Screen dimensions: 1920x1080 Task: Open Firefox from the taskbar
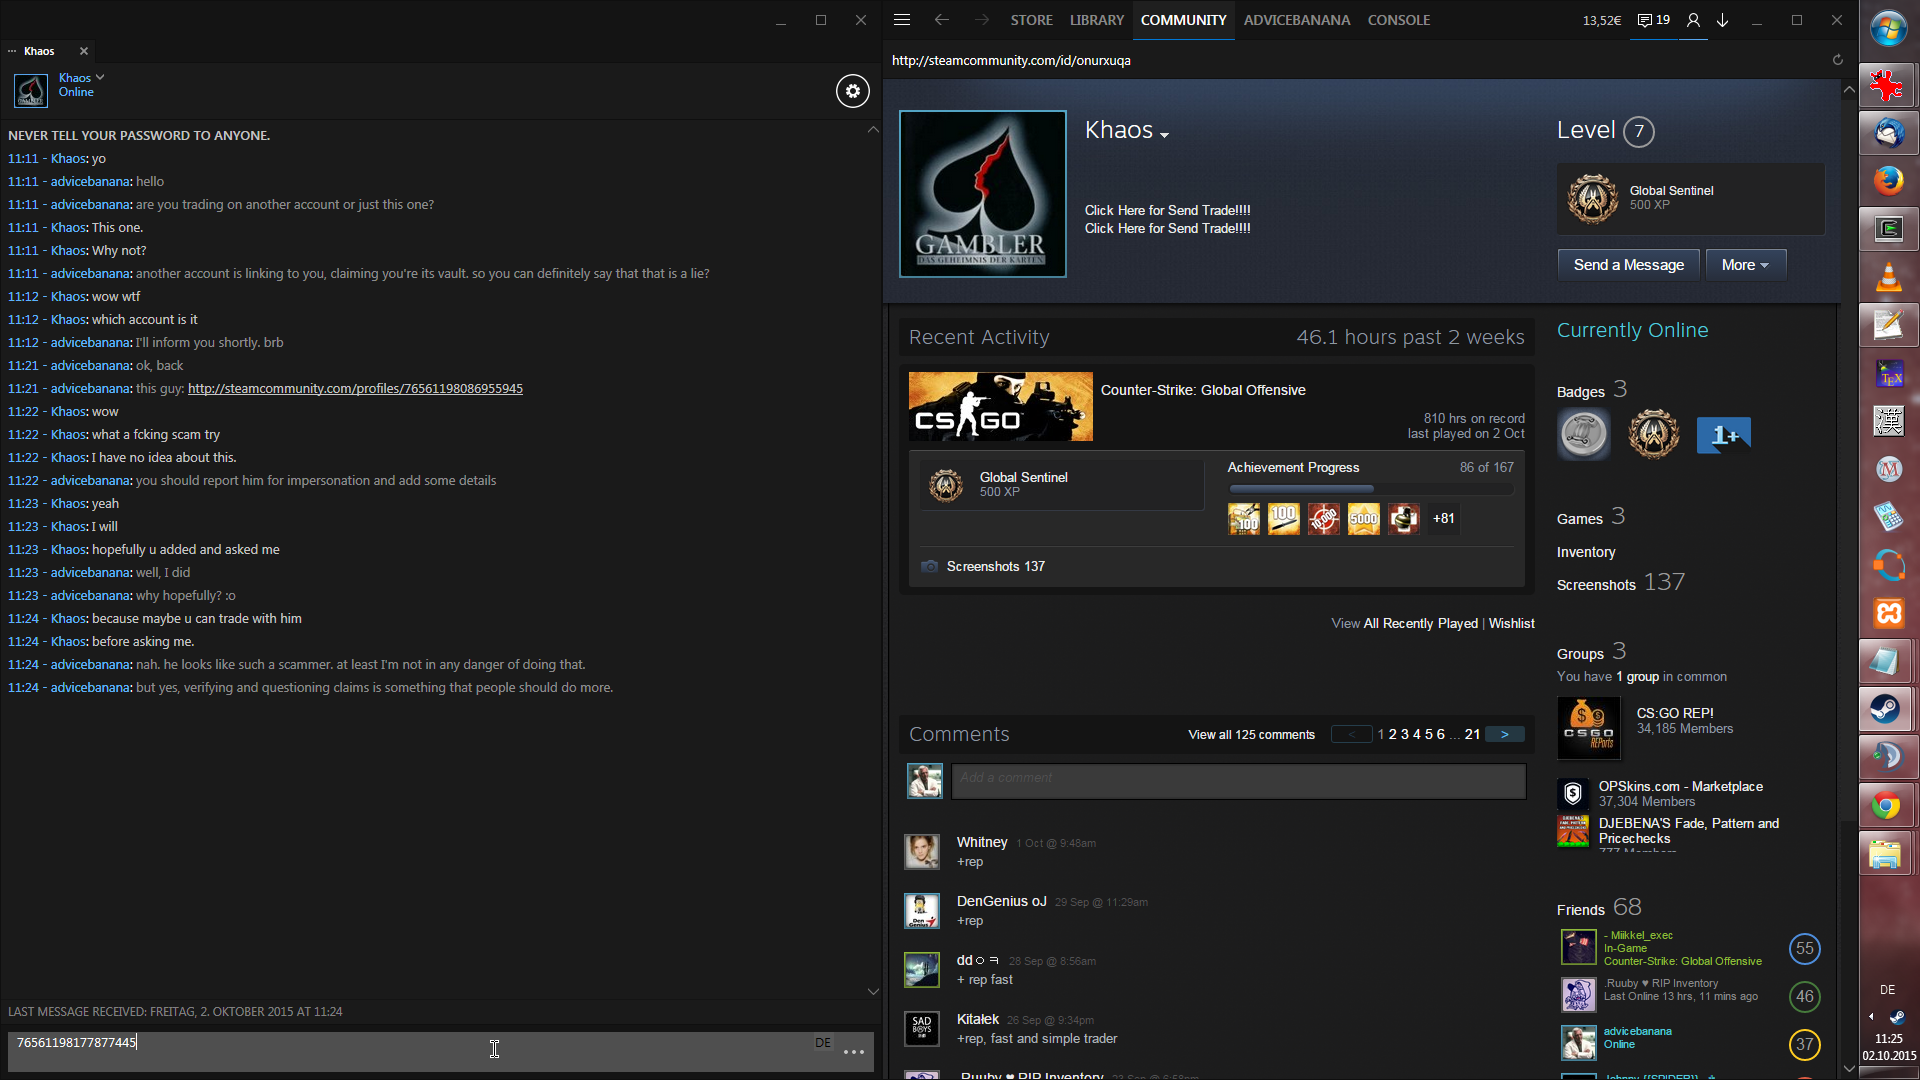pos(1888,181)
